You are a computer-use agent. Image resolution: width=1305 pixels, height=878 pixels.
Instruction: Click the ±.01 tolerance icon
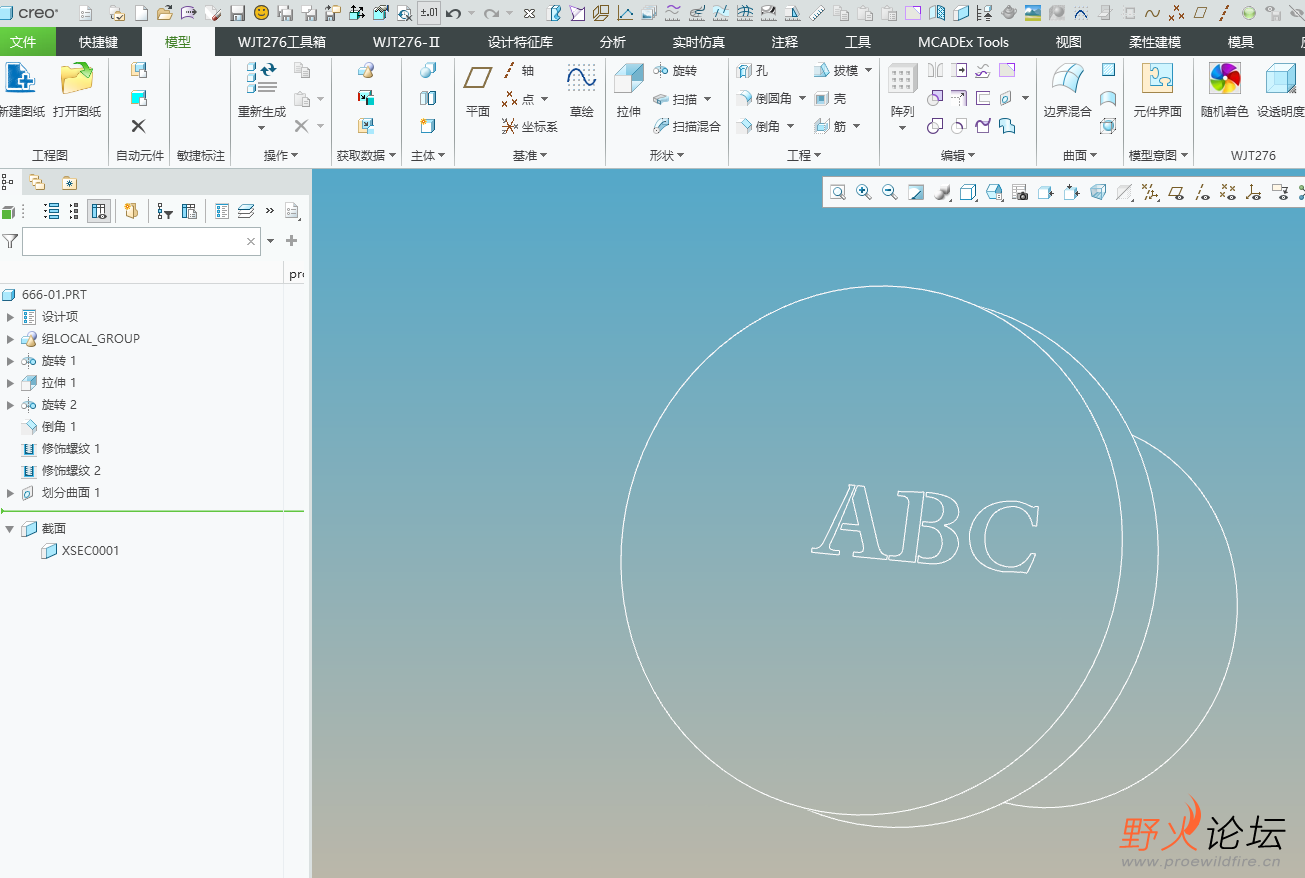(428, 13)
